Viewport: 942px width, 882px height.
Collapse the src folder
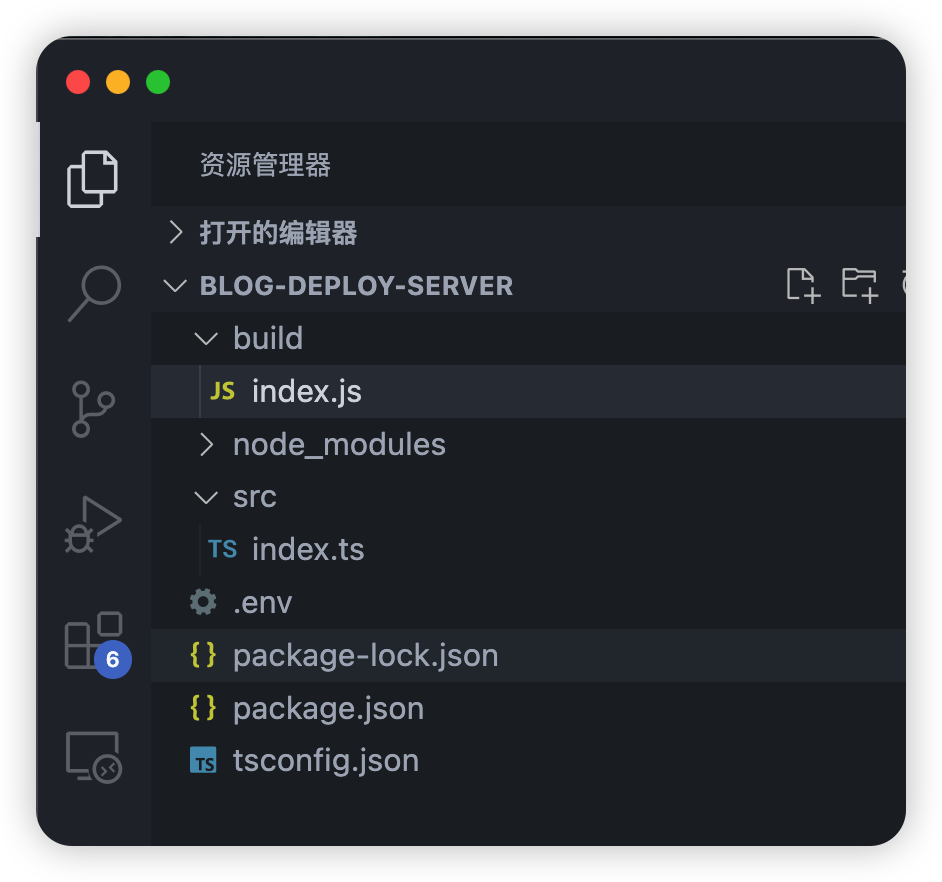pos(254,497)
